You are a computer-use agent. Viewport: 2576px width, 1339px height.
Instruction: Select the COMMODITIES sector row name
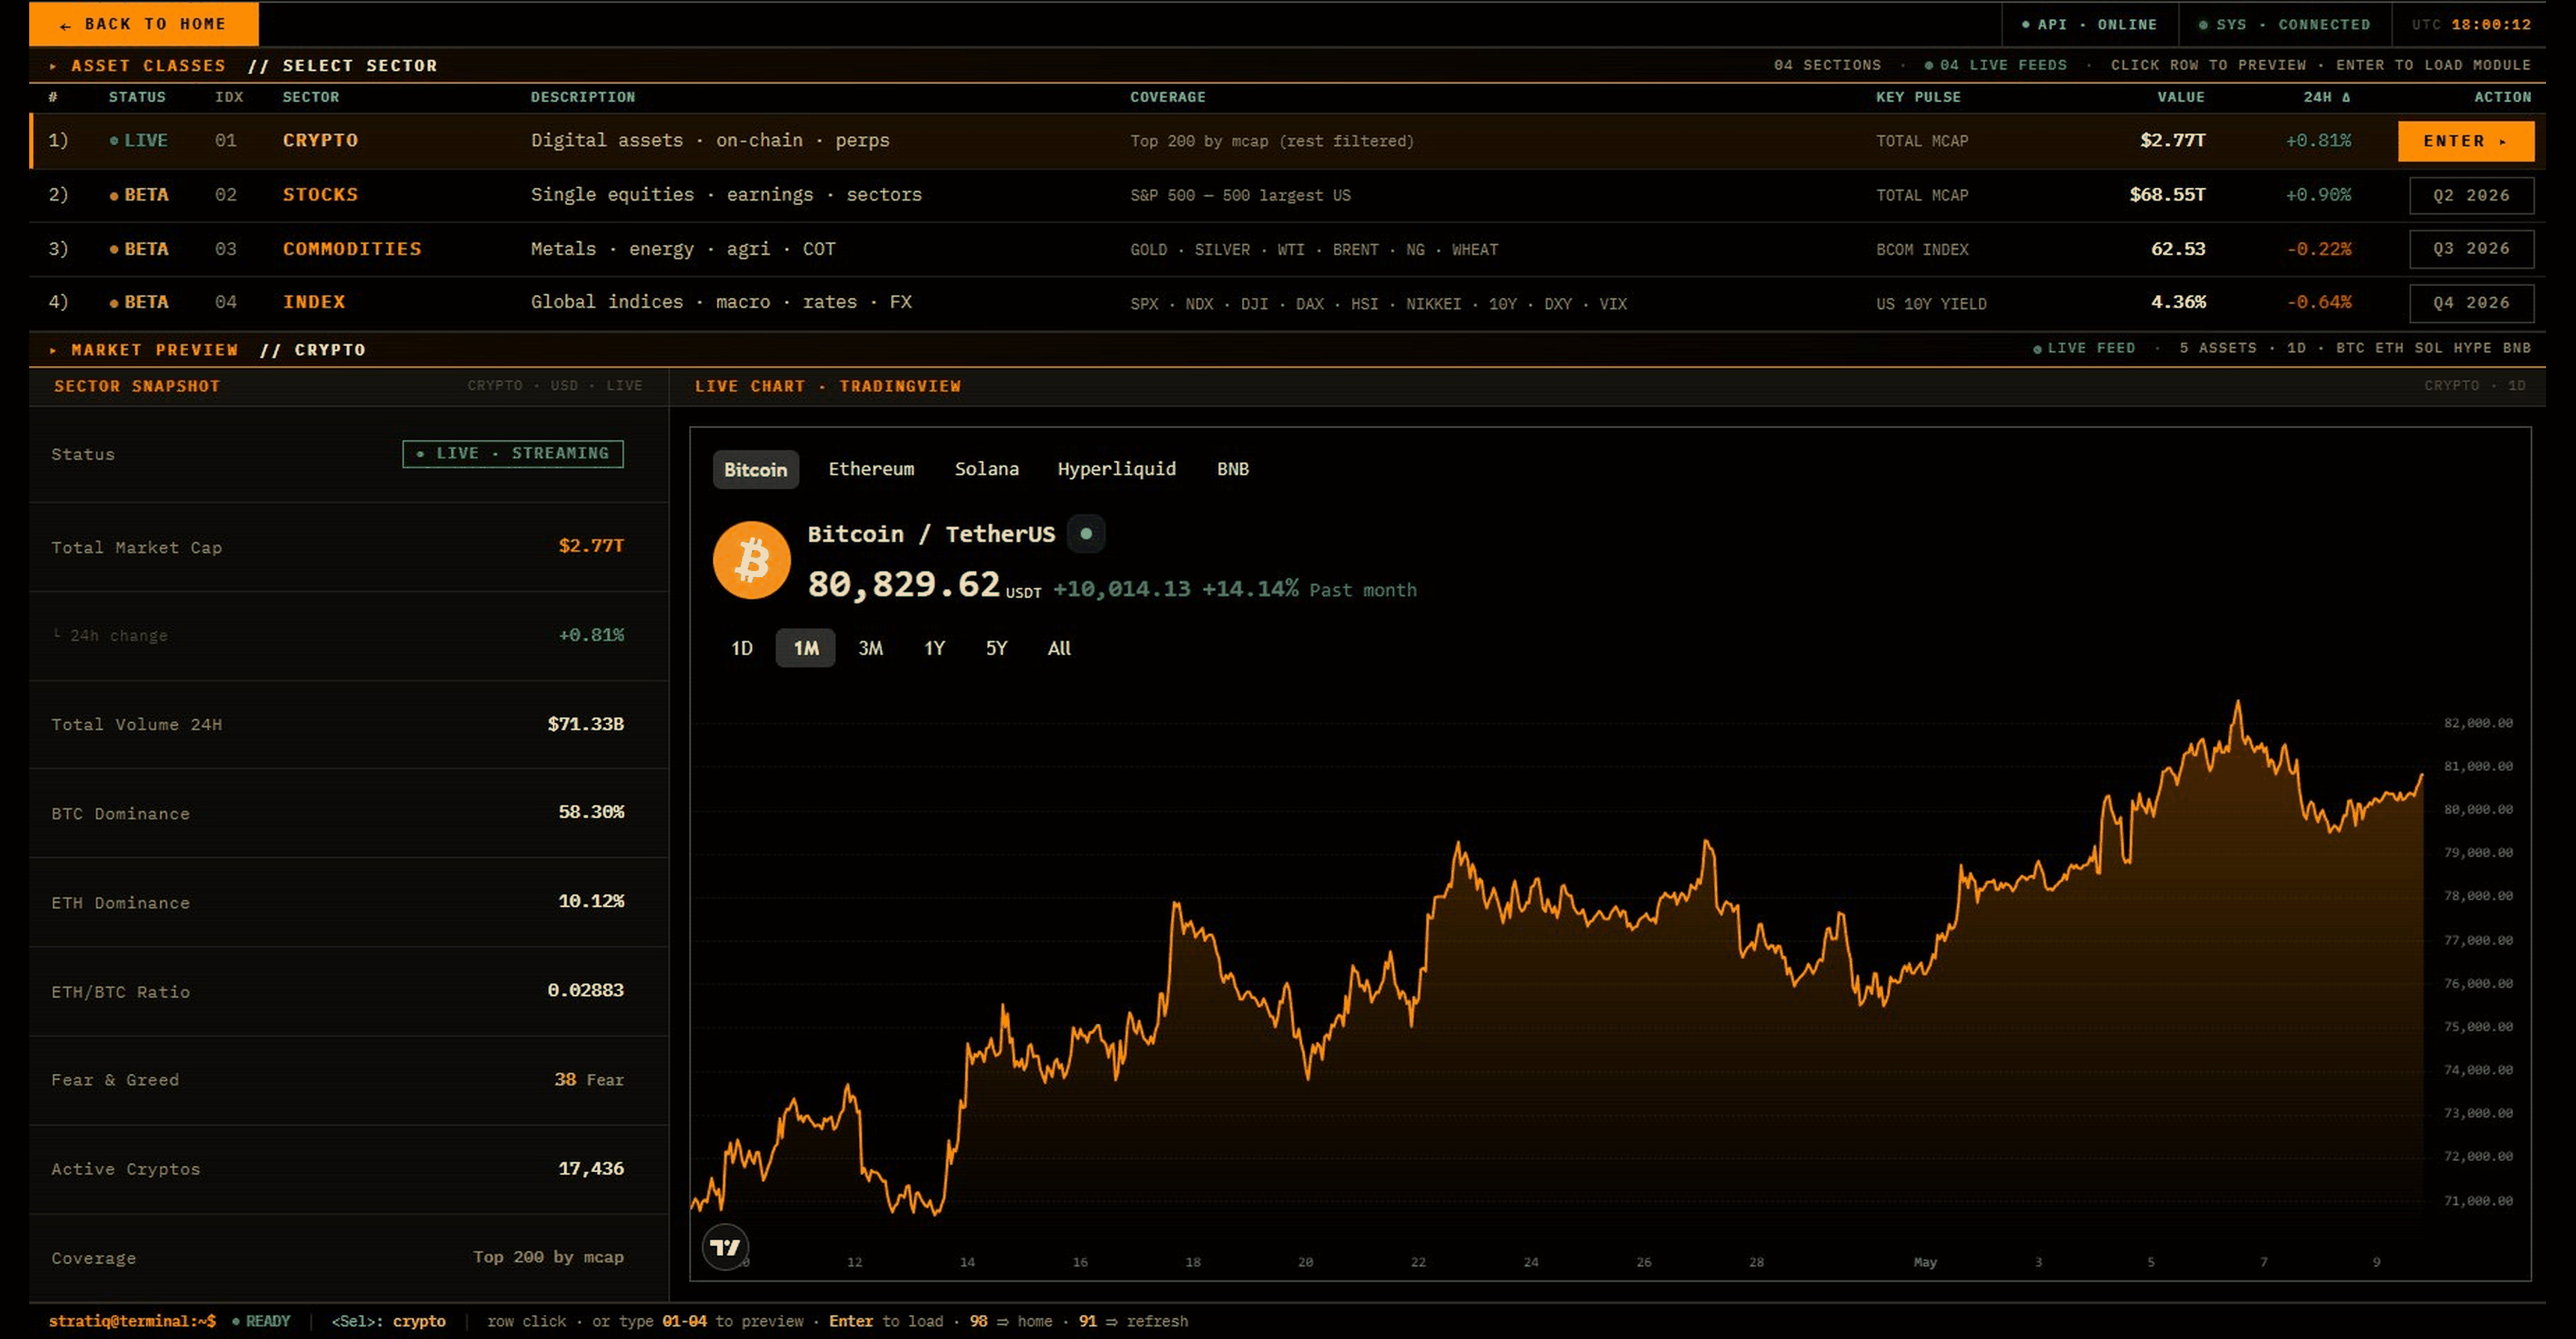click(x=352, y=248)
